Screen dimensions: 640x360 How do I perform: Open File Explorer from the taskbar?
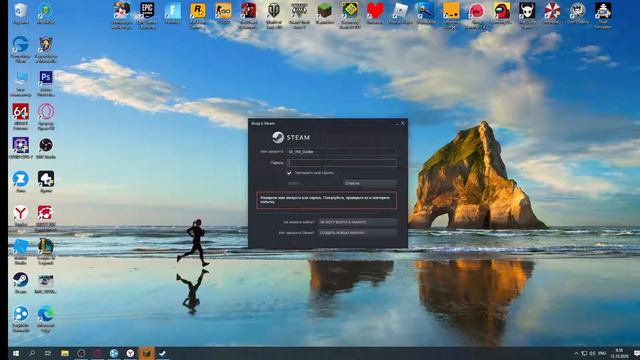64,353
